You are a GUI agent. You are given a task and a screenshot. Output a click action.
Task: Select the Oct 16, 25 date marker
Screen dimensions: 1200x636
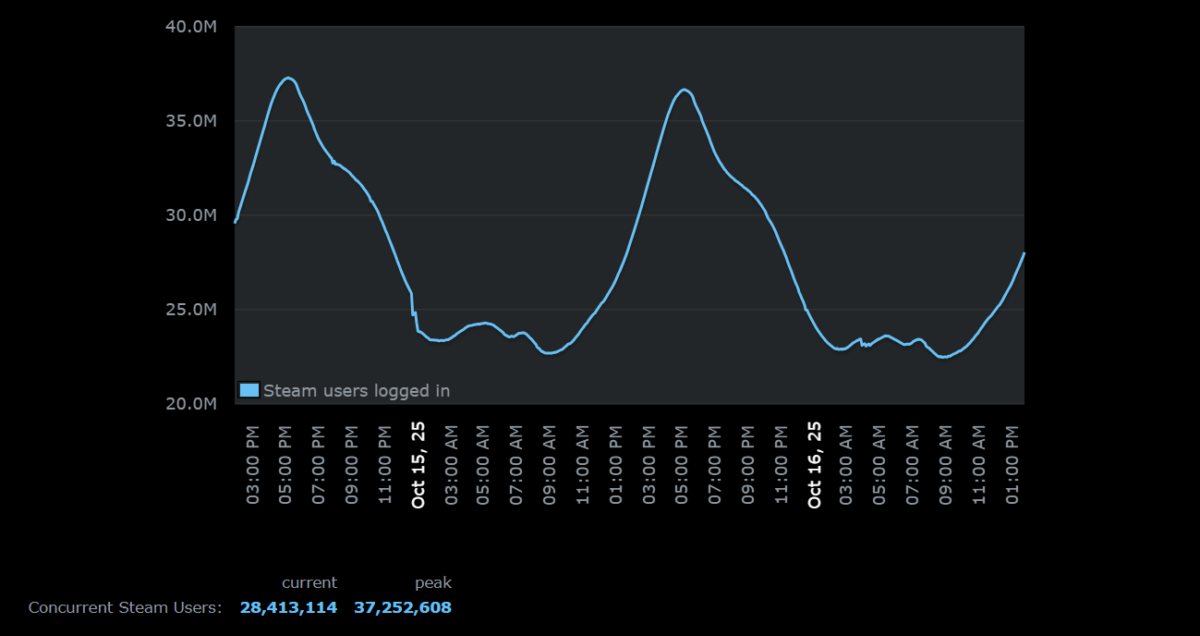click(x=814, y=464)
